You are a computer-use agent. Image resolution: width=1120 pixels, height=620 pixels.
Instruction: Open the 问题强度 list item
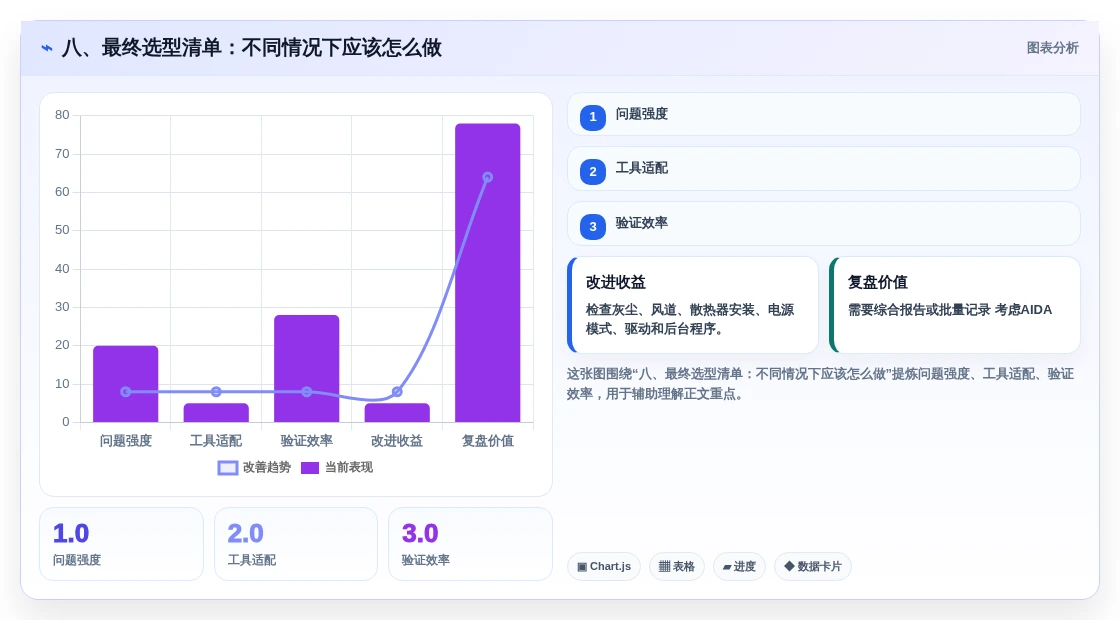pyautogui.click(x=824, y=114)
